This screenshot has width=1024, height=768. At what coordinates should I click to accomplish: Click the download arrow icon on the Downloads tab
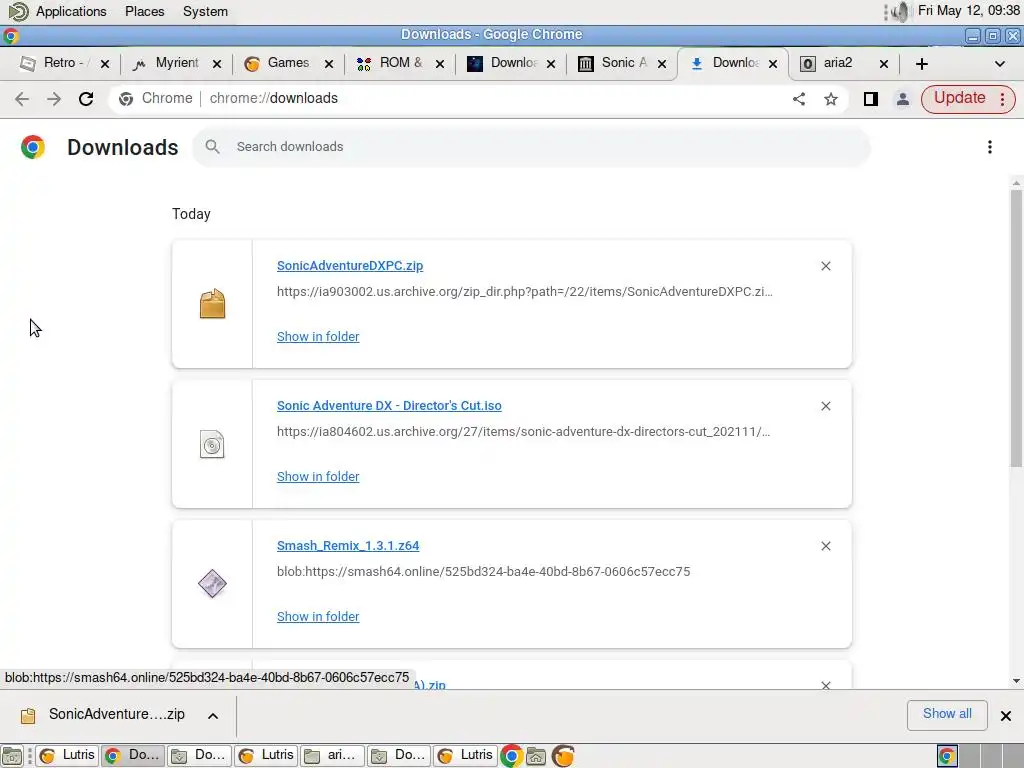point(697,63)
